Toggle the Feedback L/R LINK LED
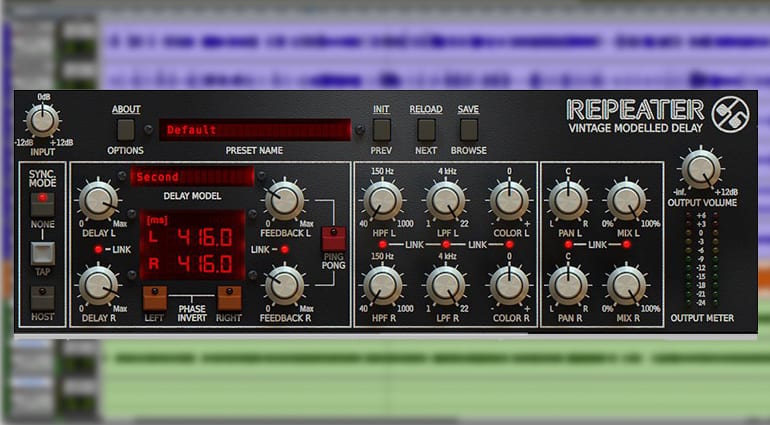This screenshot has height=425, width=770. pyautogui.click(x=284, y=250)
